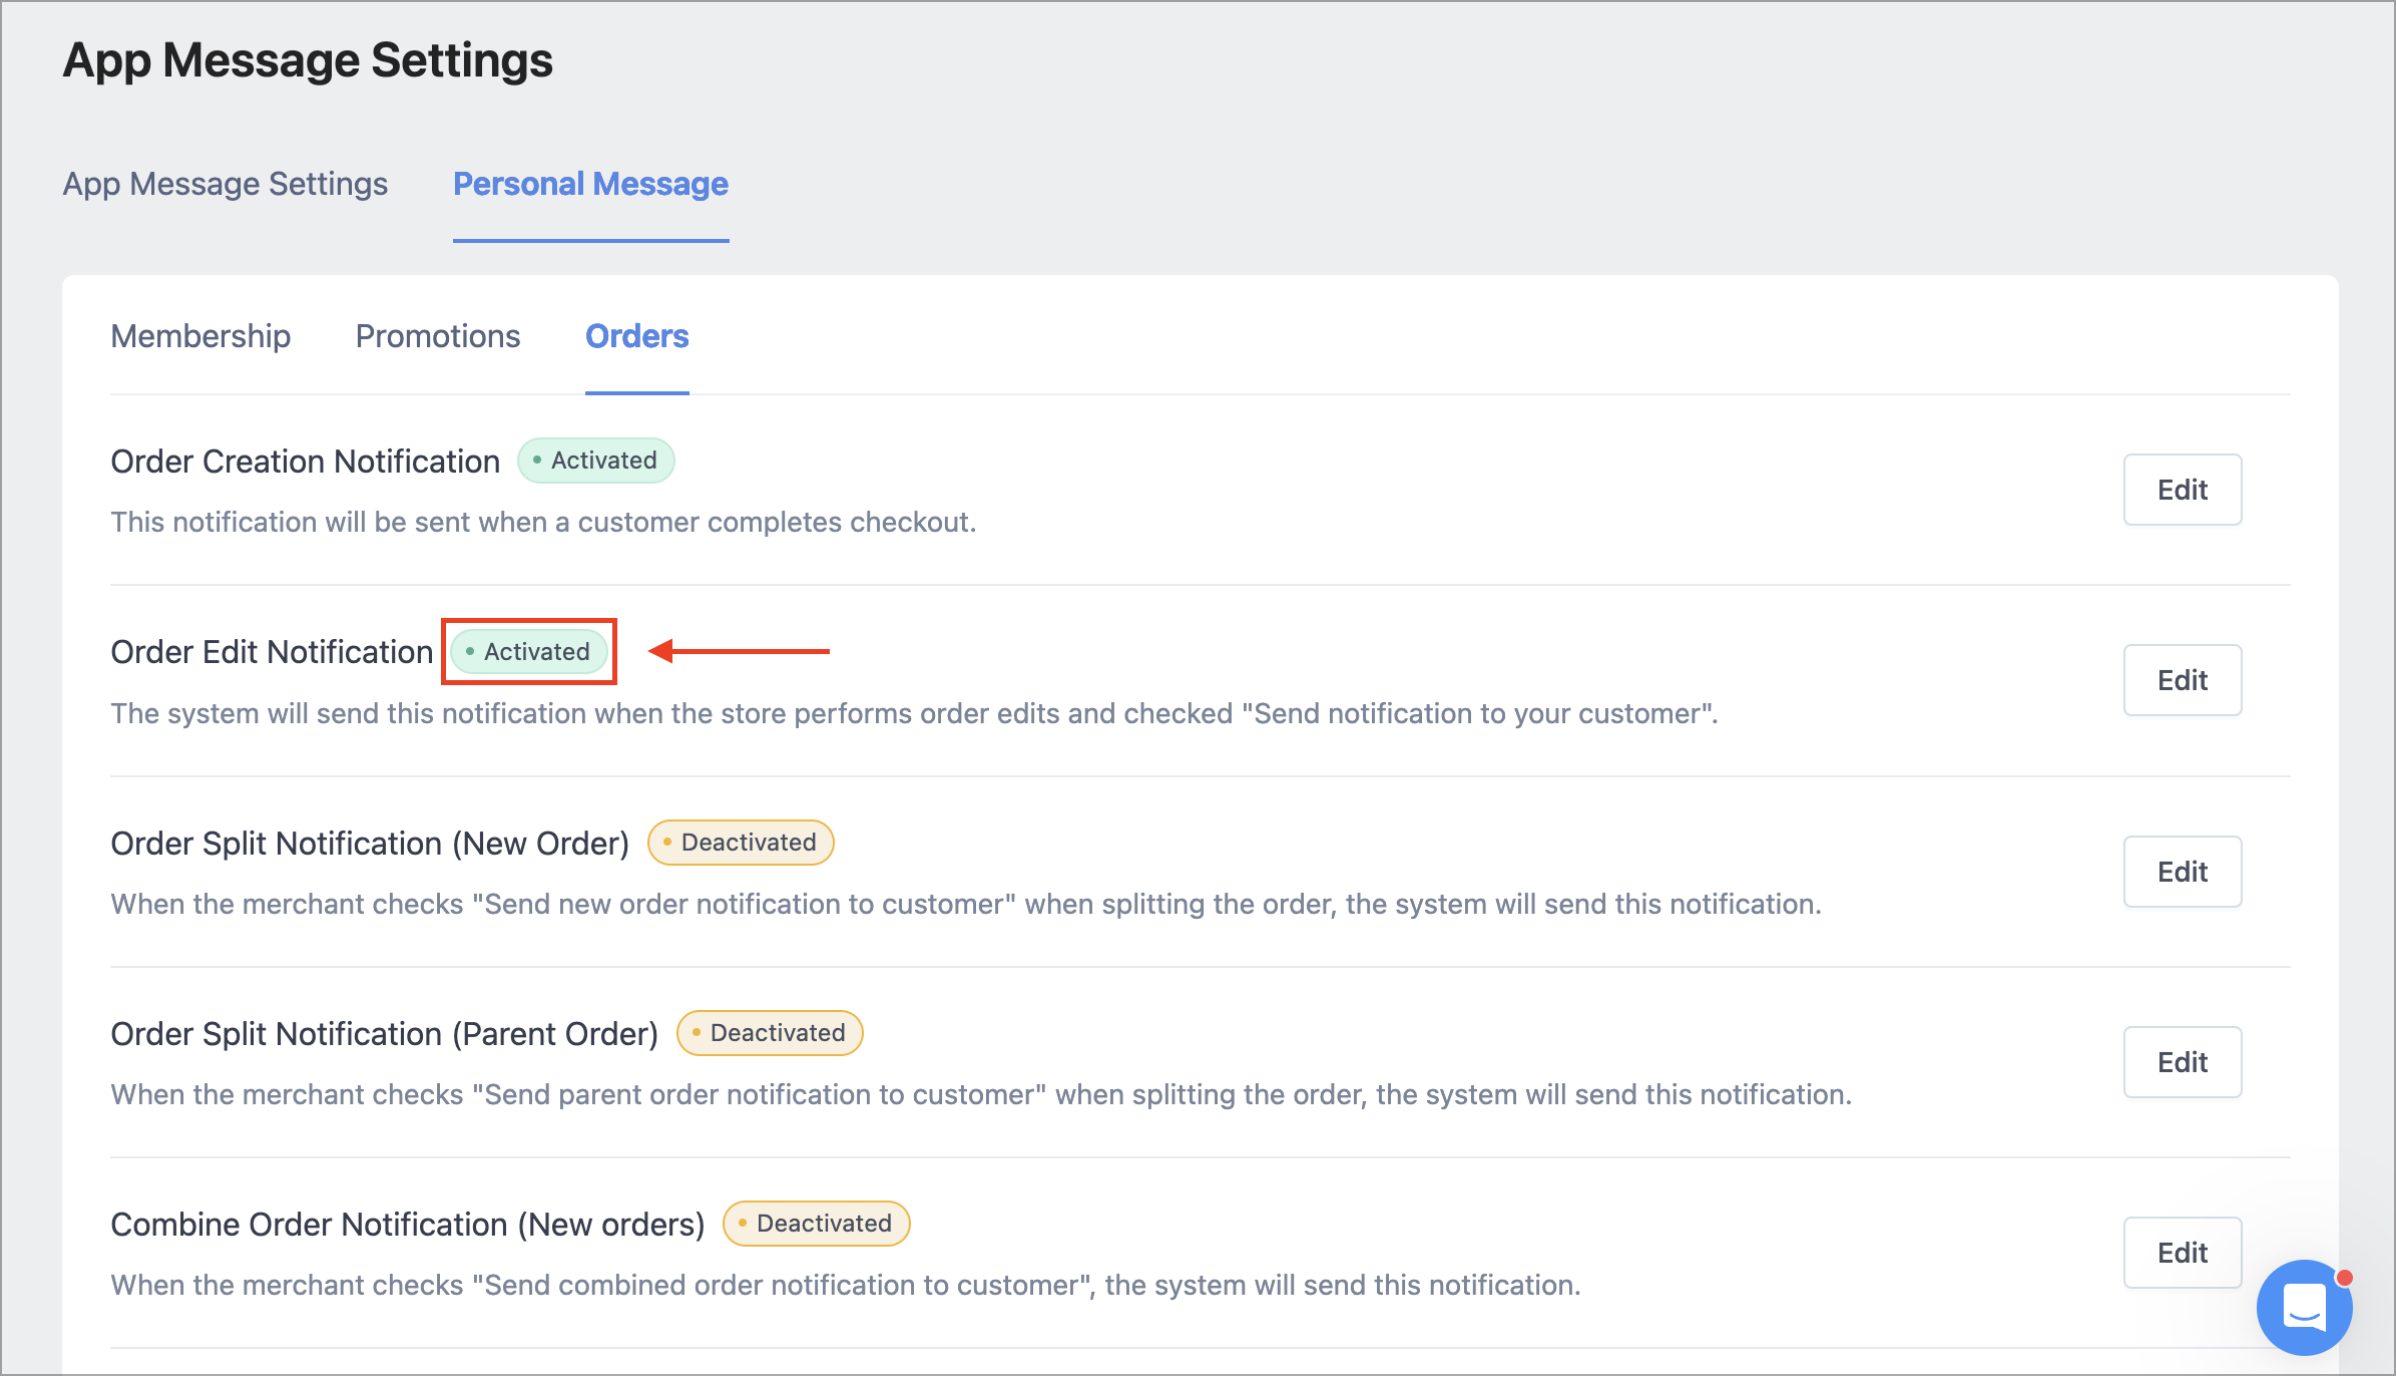Edit the Order Creation Notification
The width and height of the screenshot is (2396, 1376).
coord(2182,490)
